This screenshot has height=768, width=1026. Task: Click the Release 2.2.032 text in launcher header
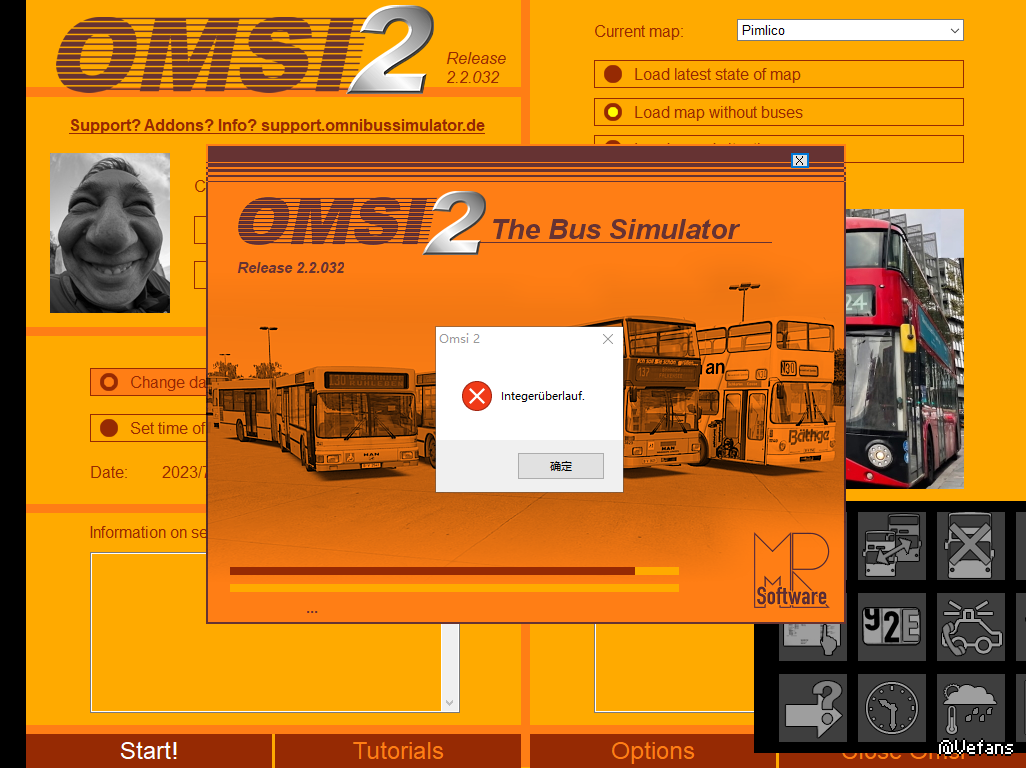[x=476, y=68]
